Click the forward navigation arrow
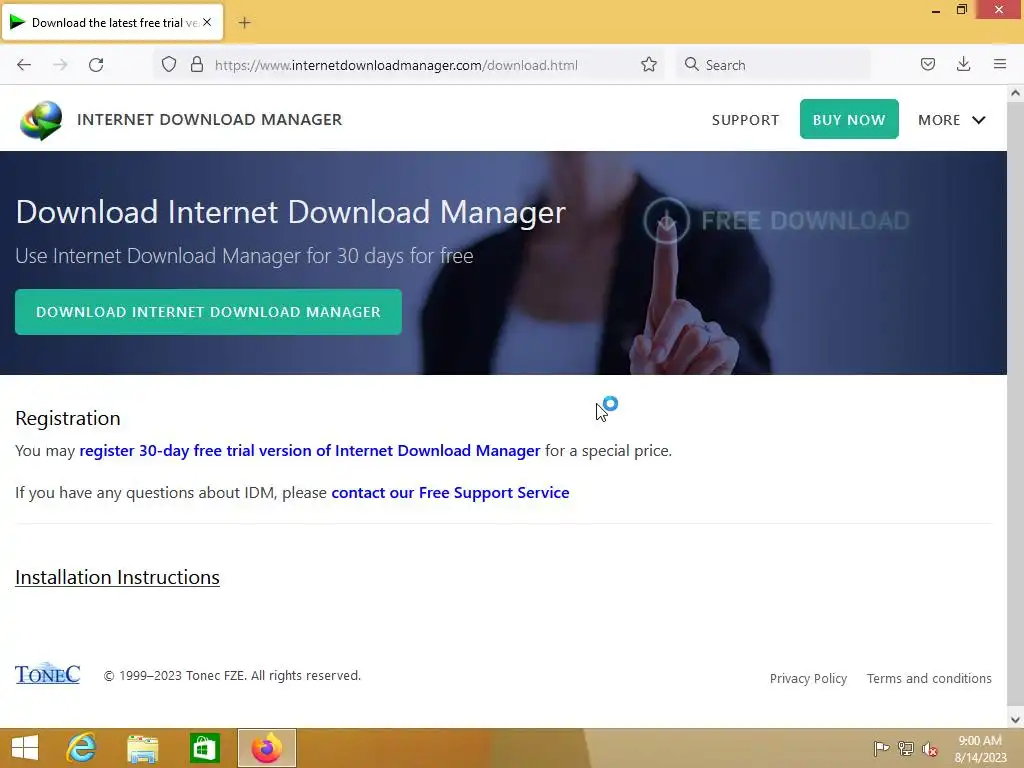The height and width of the screenshot is (768, 1024). (60, 65)
